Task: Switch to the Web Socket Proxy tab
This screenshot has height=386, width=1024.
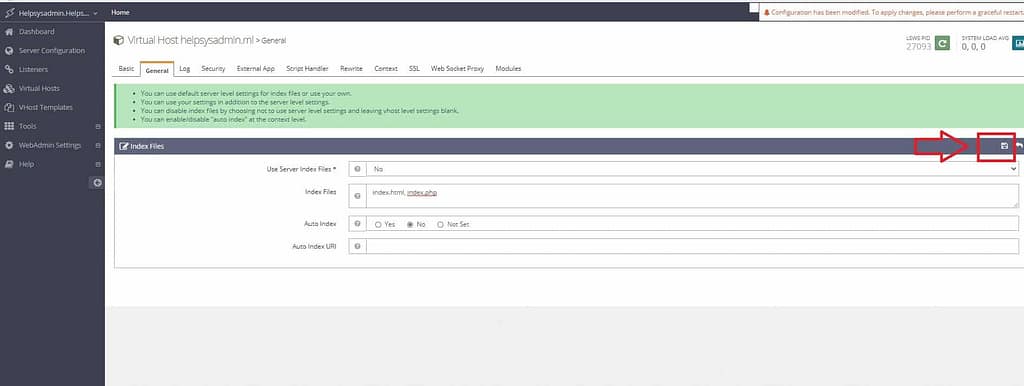Action: (457, 69)
